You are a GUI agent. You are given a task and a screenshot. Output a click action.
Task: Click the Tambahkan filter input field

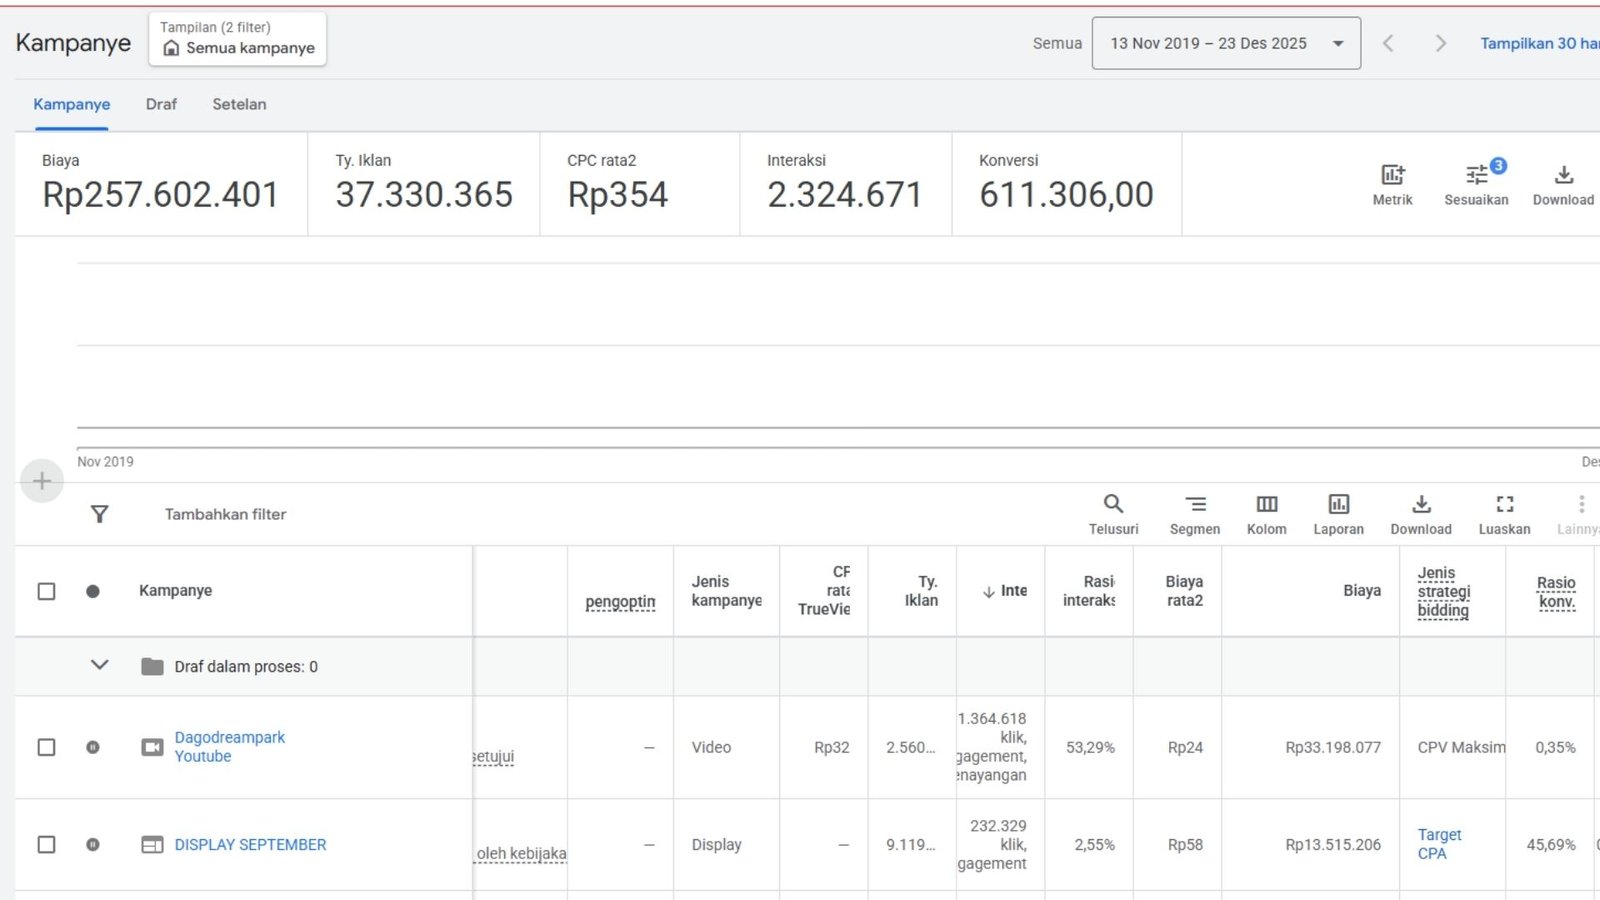226,514
